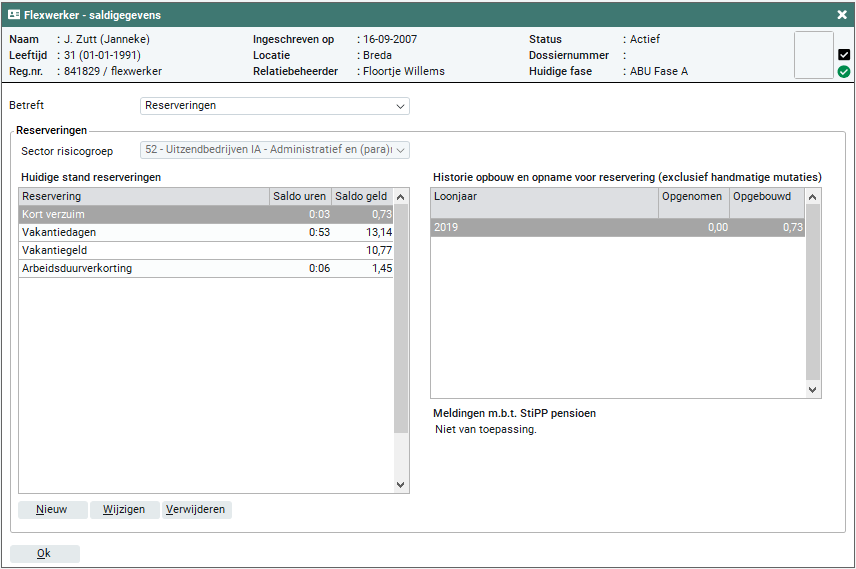The height and width of the screenshot is (569, 856).
Task: Select the Arbeidsduurverkorting row
Action: pos(144,269)
